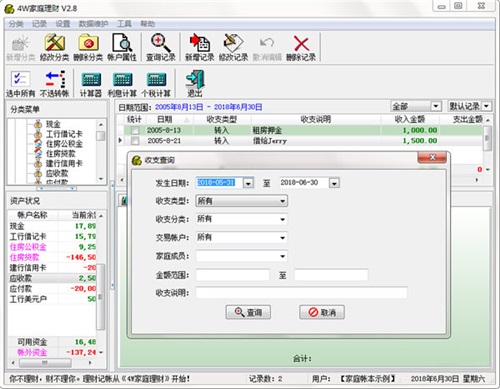Click the 修改分类 toolbar icon
The width and height of the screenshot is (500, 389).
pyautogui.click(x=55, y=47)
